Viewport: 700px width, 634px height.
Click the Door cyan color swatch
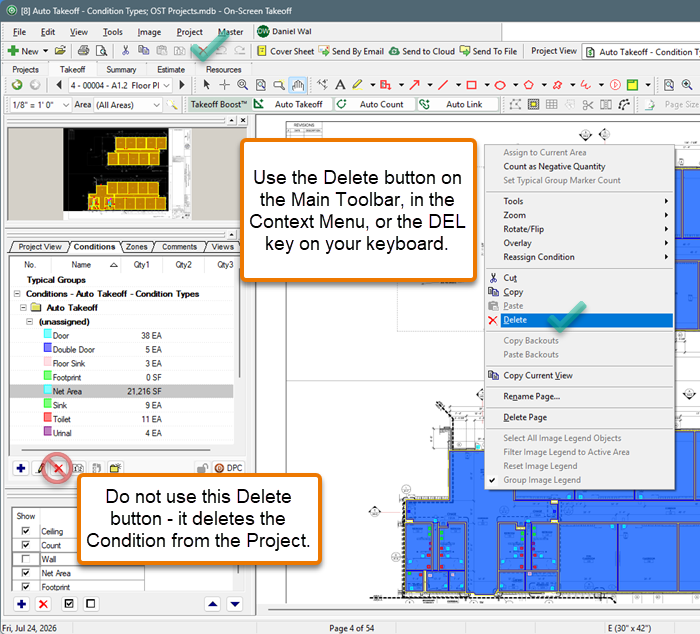(x=48, y=334)
